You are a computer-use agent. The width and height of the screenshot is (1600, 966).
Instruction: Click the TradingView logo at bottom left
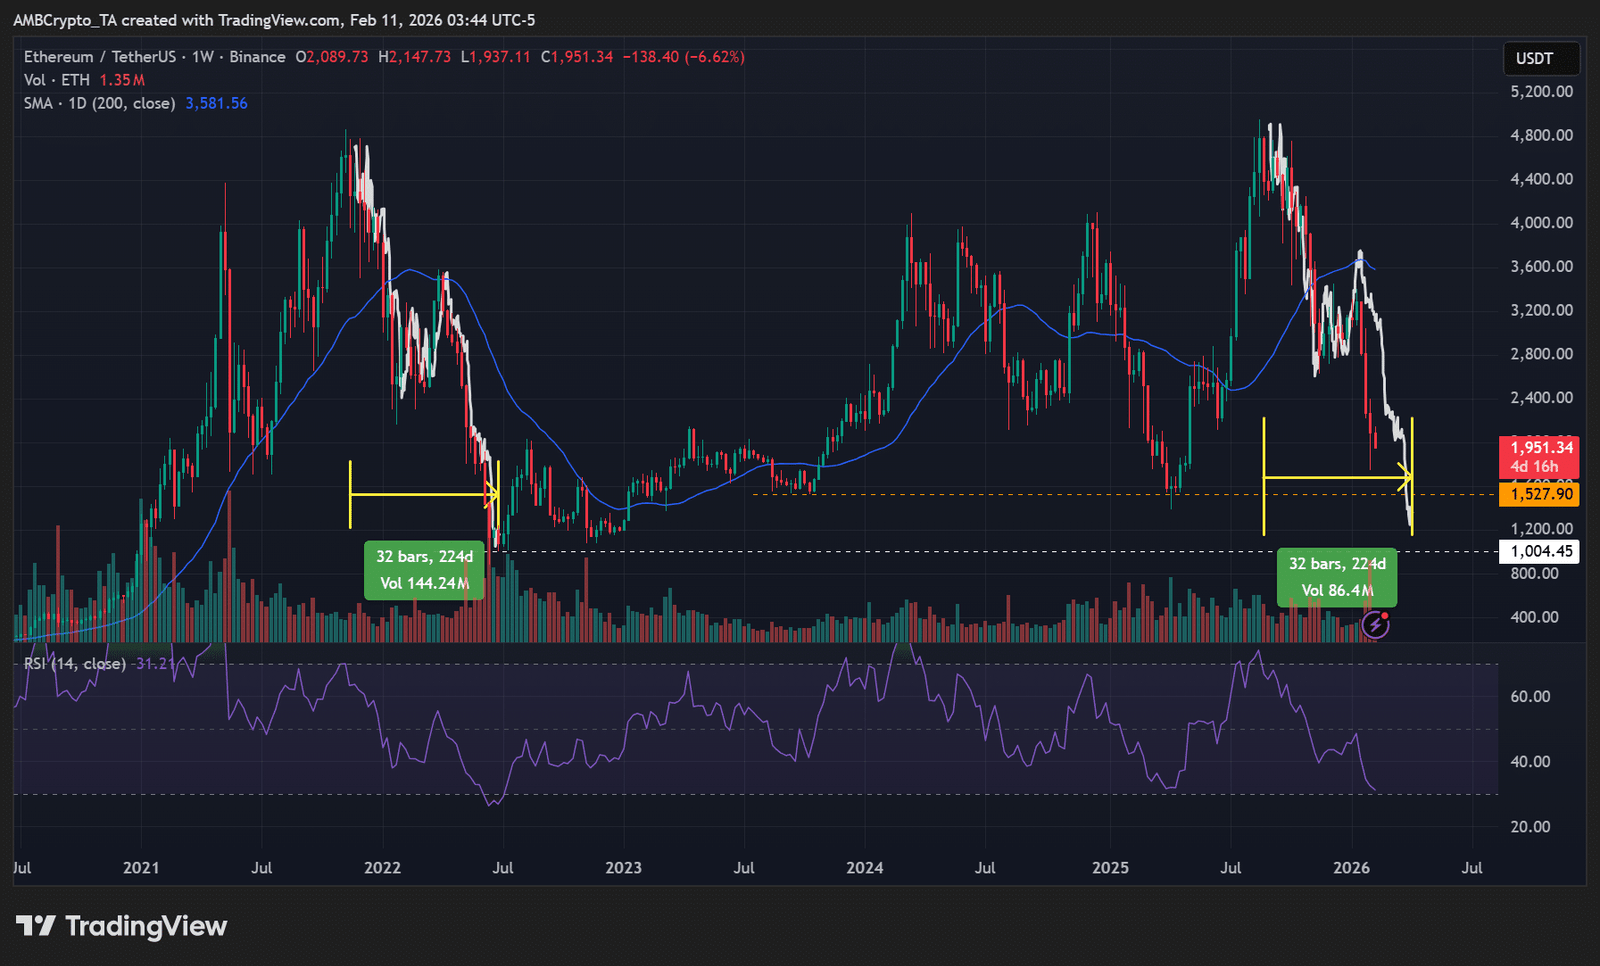pos(122,926)
